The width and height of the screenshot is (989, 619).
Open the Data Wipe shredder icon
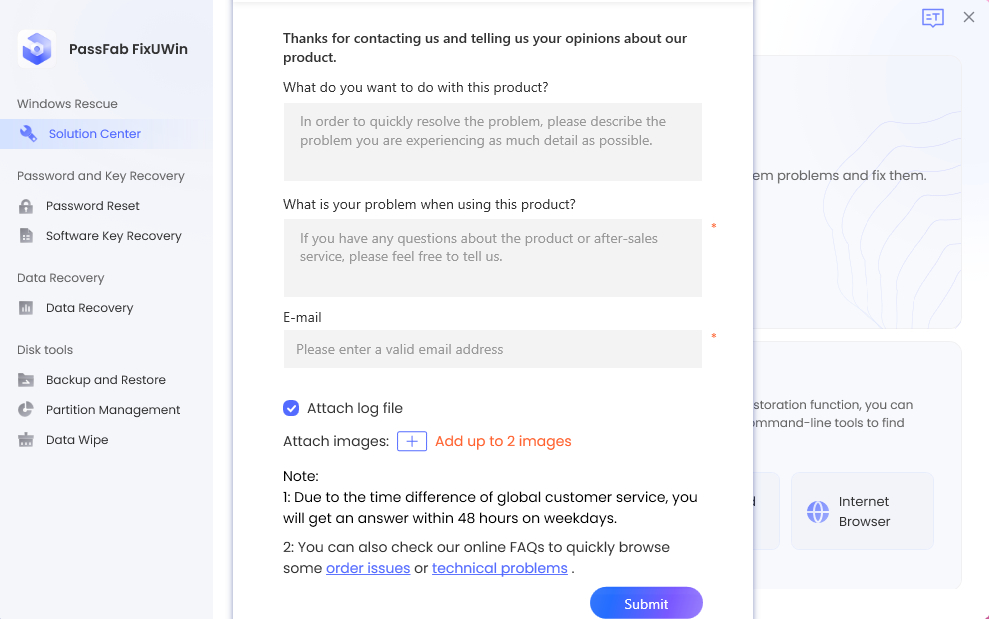(x=26, y=440)
